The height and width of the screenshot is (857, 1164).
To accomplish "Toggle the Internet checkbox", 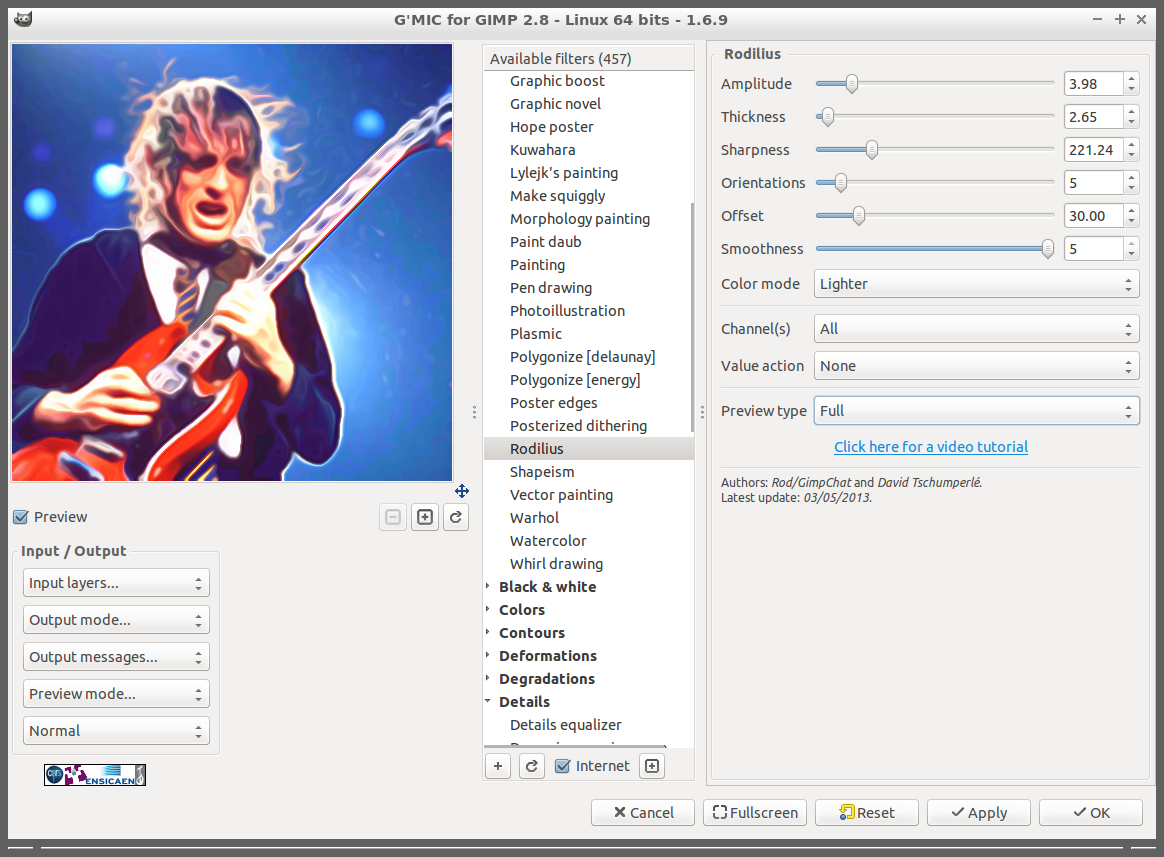I will point(563,766).
